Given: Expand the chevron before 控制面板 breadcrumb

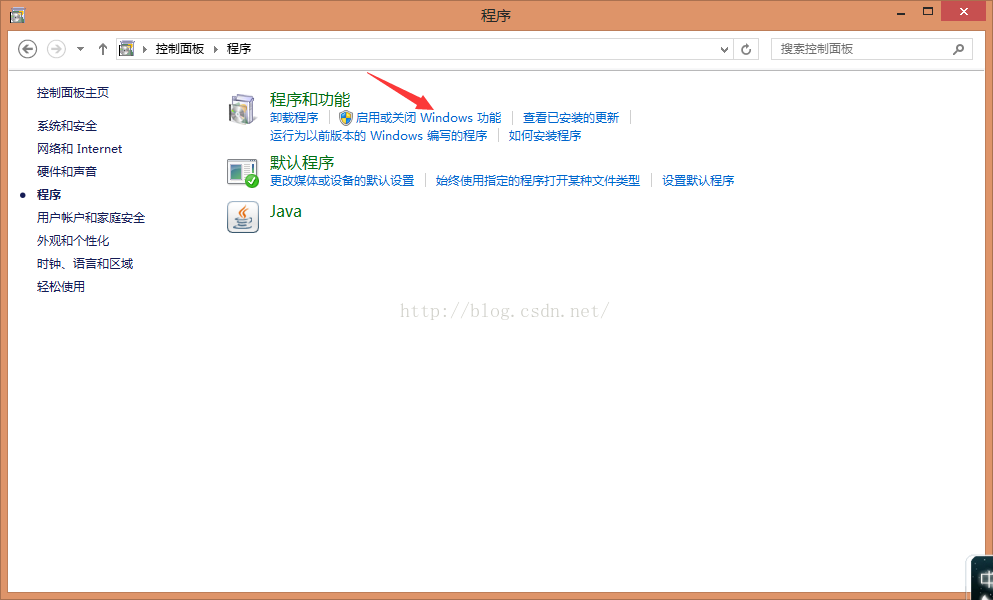Looking at the screenshot, I should coord(144,49).
